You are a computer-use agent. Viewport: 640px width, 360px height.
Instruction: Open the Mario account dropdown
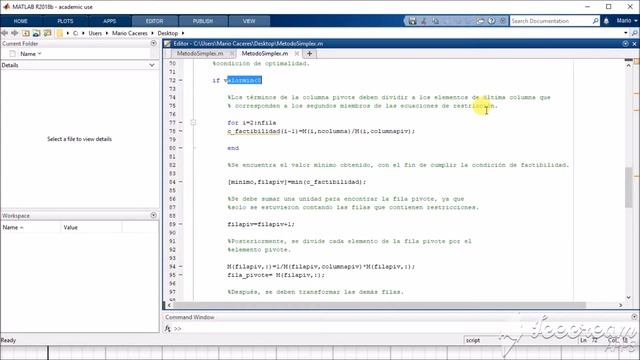click(x=627, y=20)
